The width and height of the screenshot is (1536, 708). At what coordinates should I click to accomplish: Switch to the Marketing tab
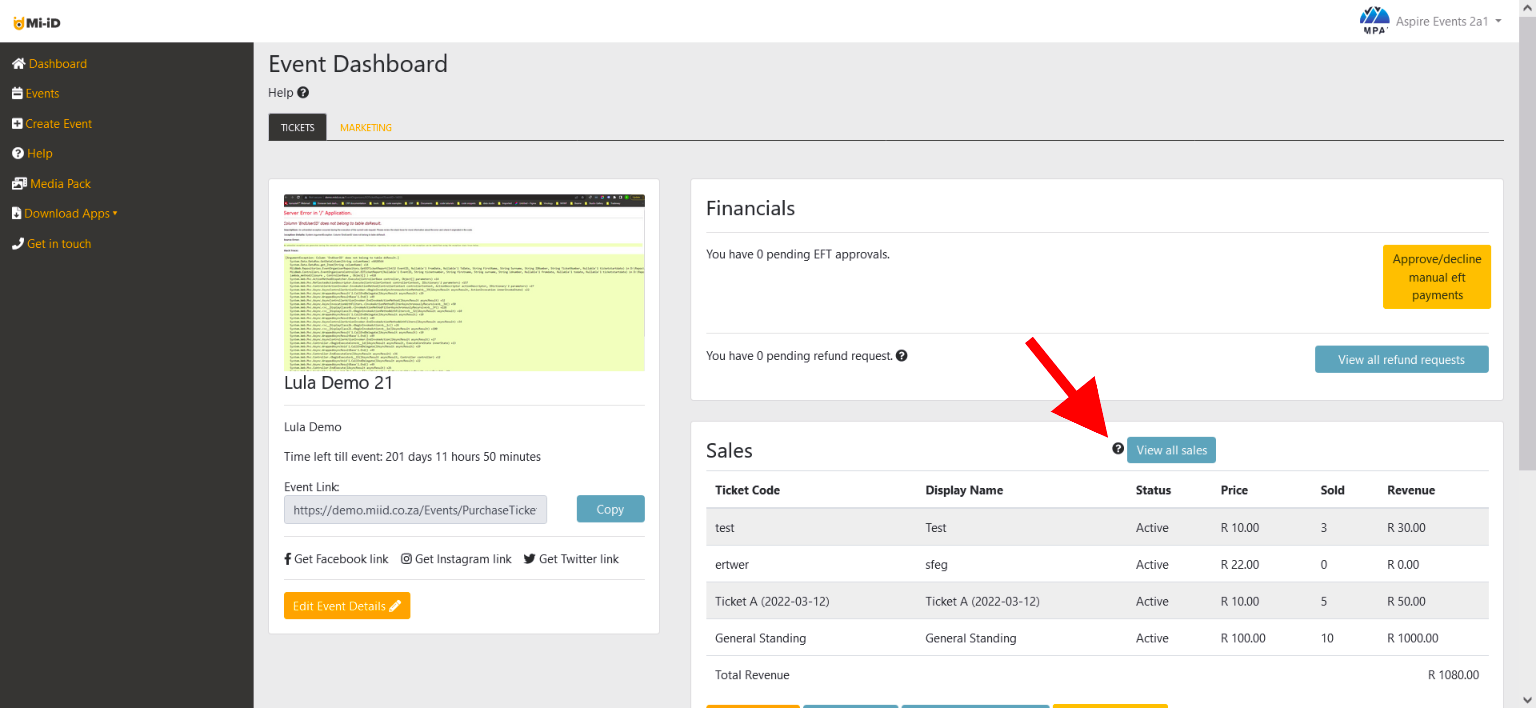click(x=366, y=128)
